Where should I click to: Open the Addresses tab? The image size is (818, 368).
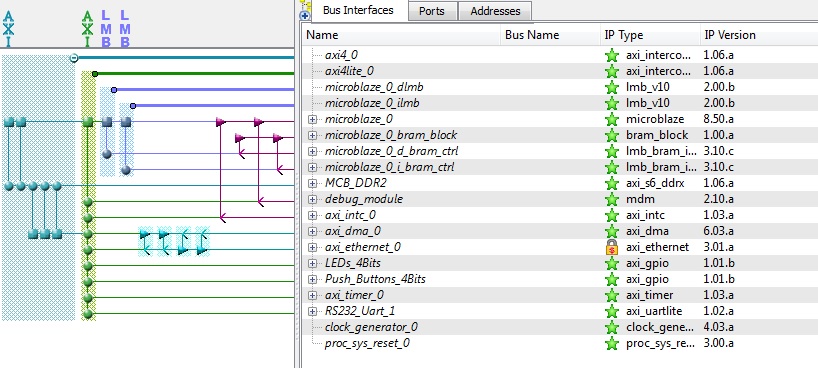click(x=495, y=11)
